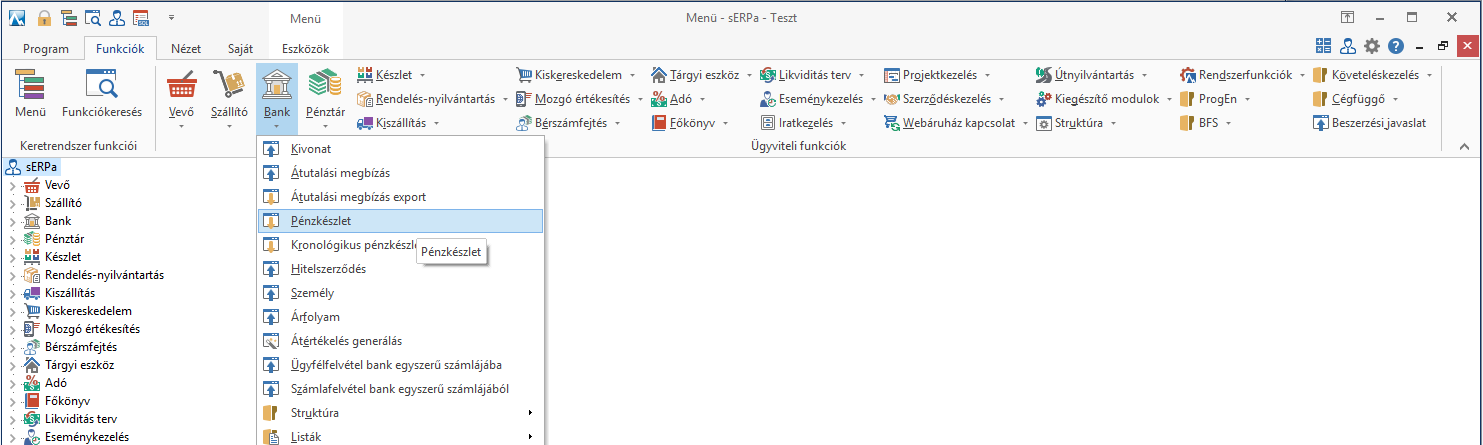Select the sERPa root node
Viewport: 1483px width, 445px height.
[x=42, y=167]
